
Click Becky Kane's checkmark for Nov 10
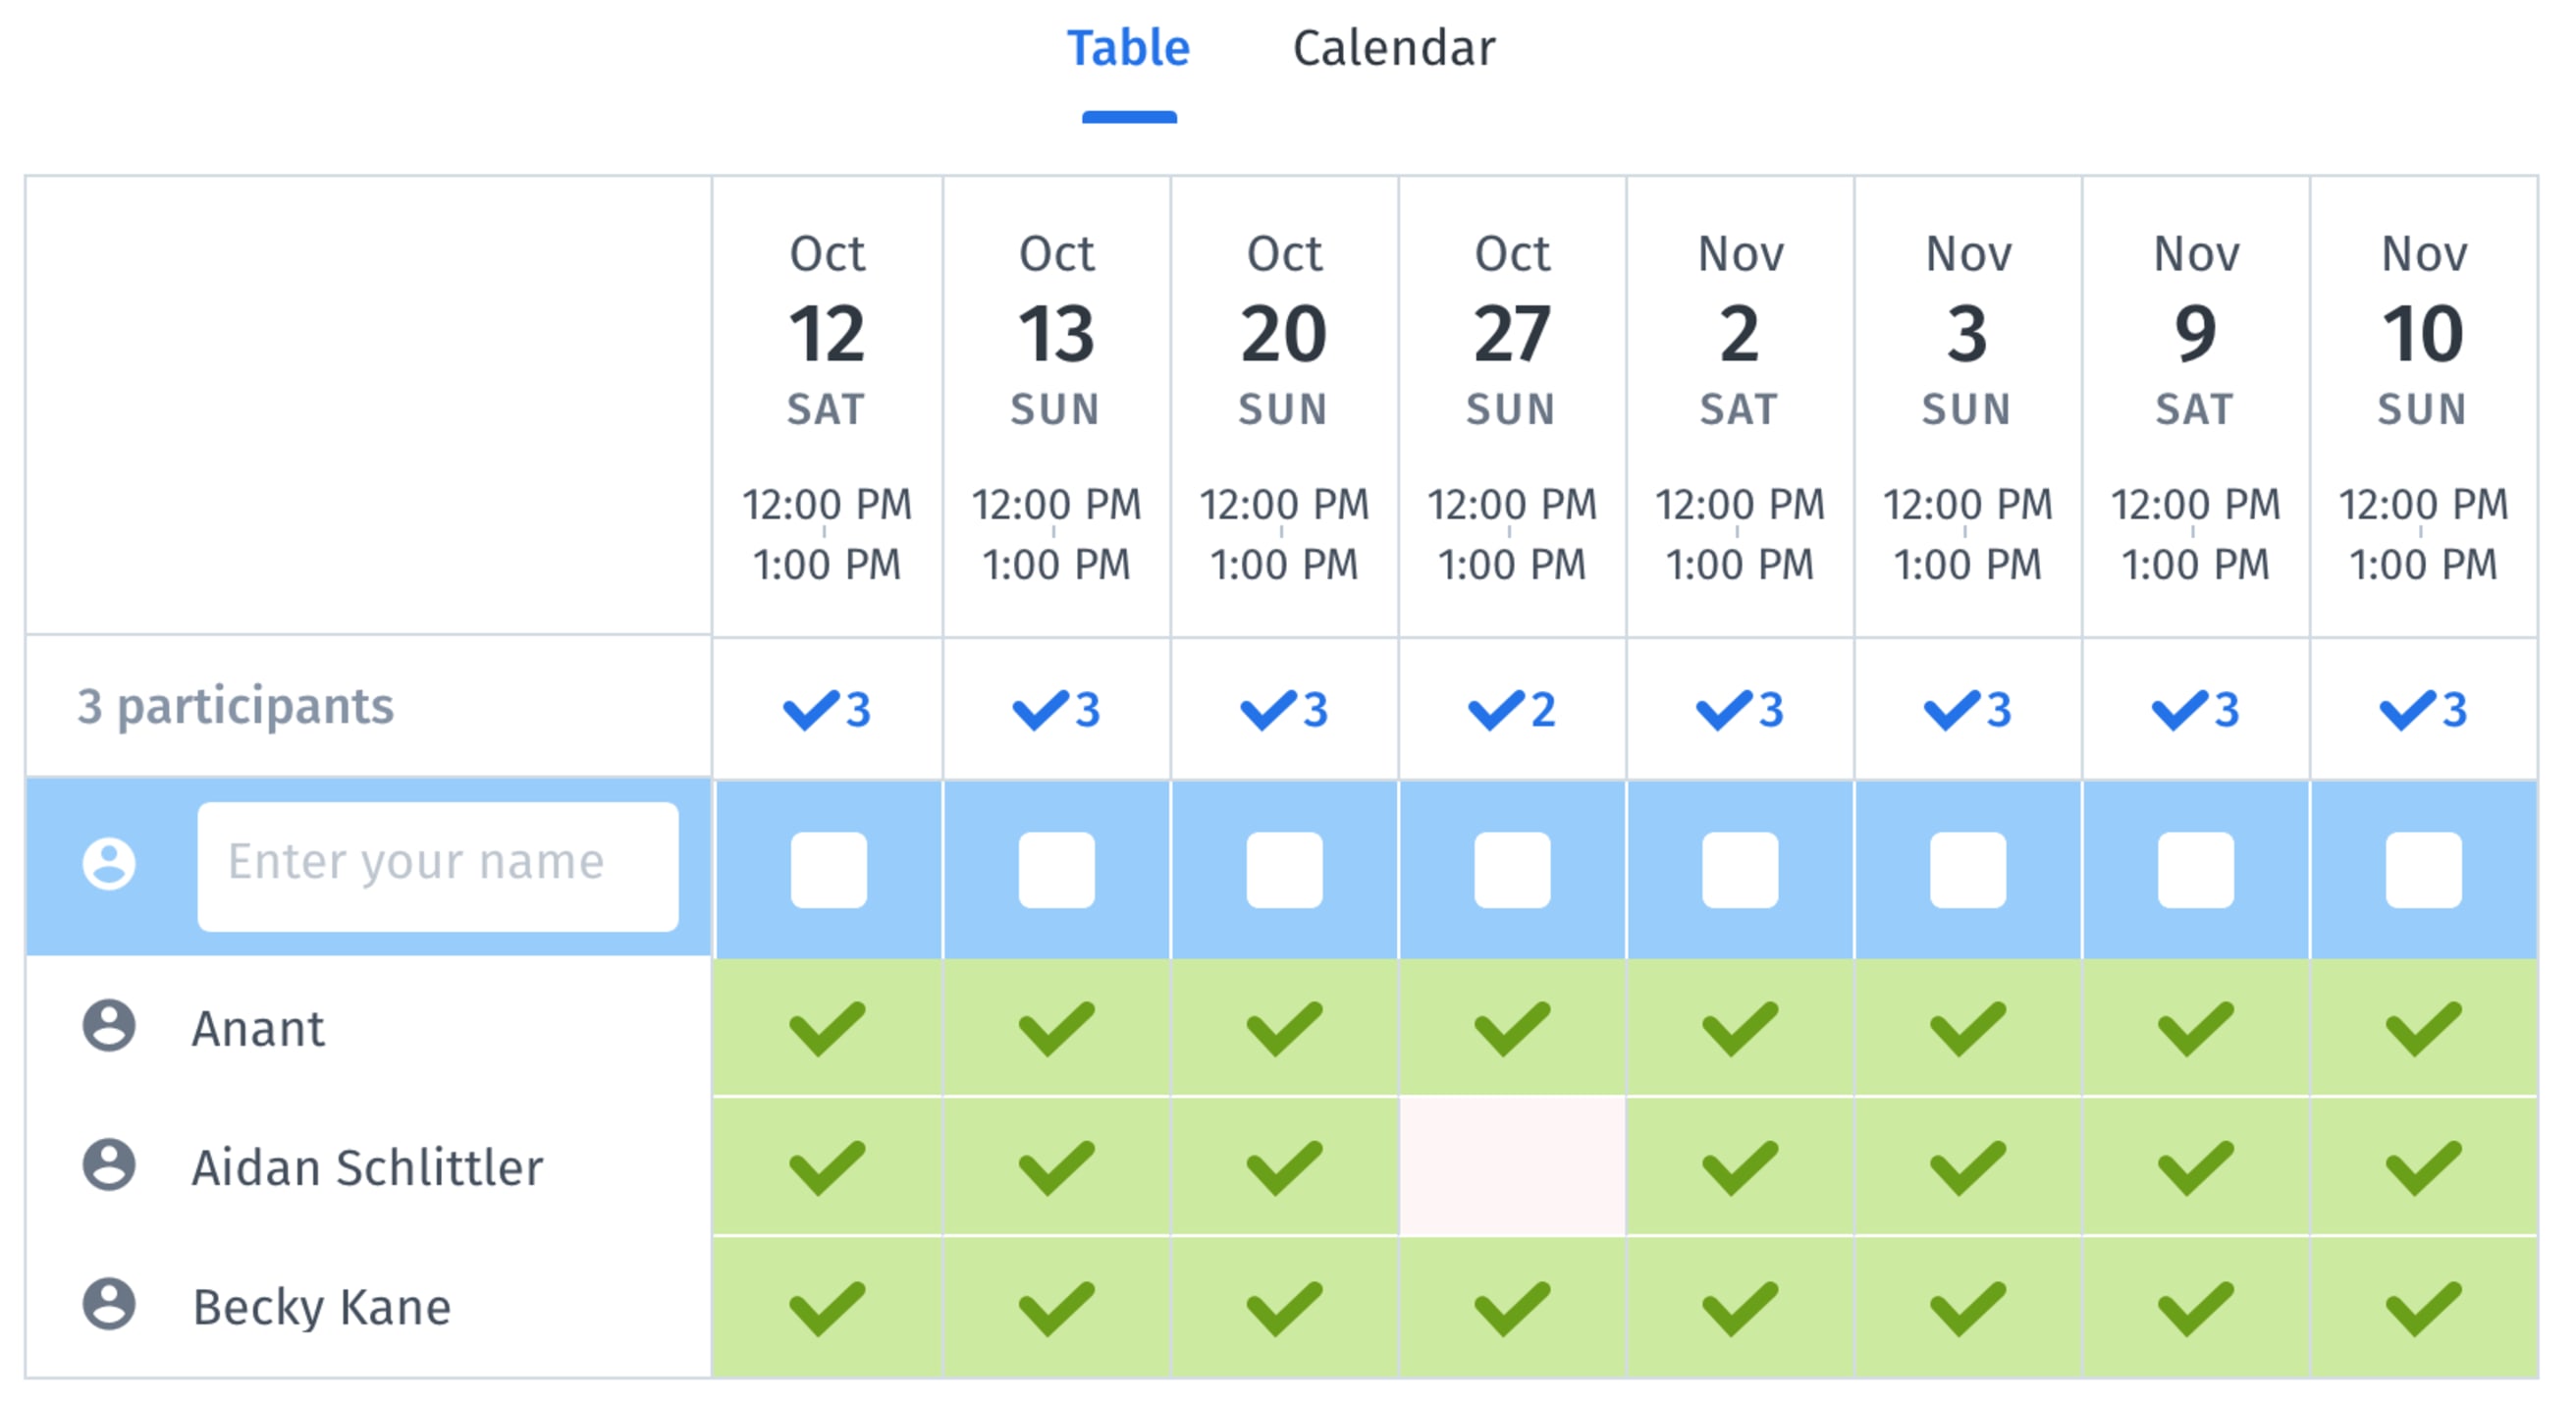2423,1308
